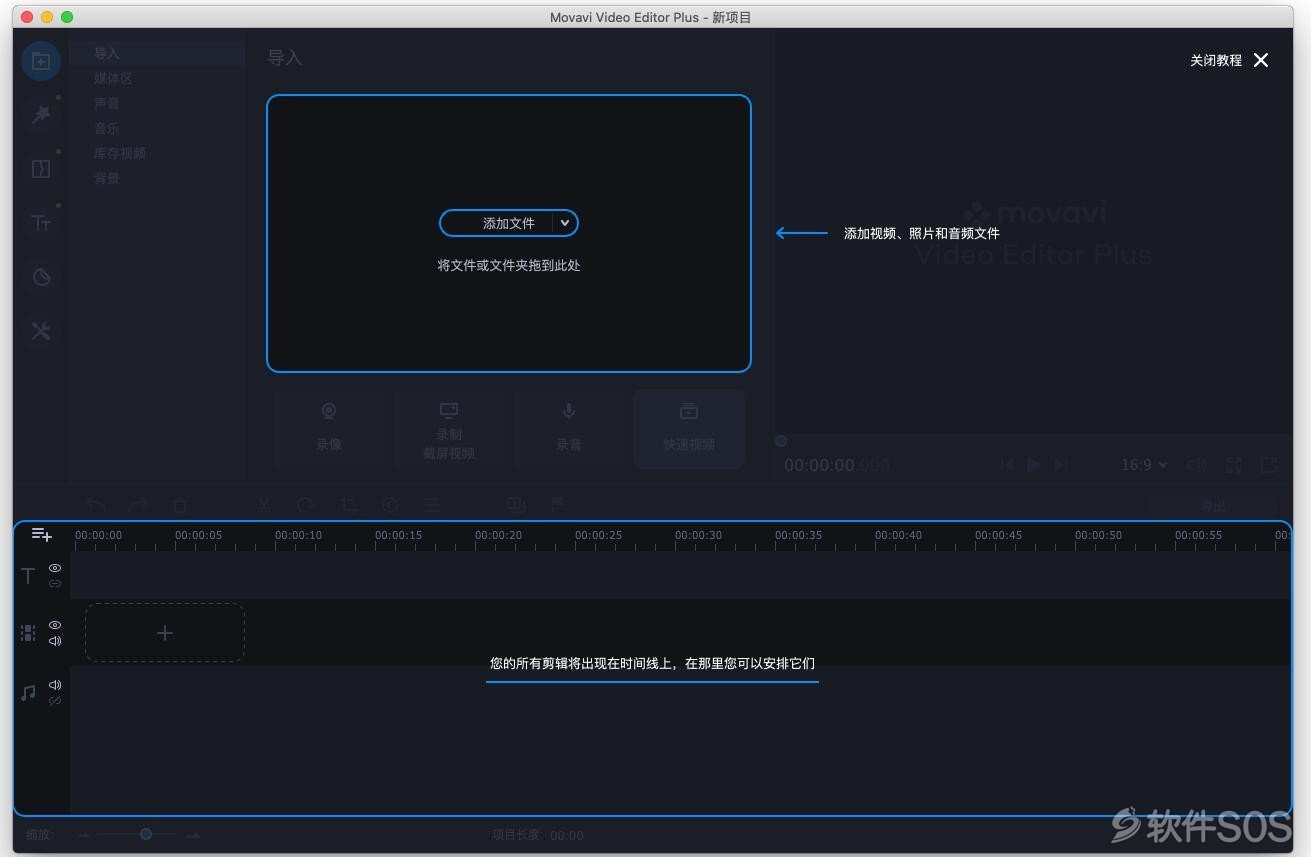Mute the audio track speaker
The height and width of the screenshot is (857, 1311).
[55, 685]
